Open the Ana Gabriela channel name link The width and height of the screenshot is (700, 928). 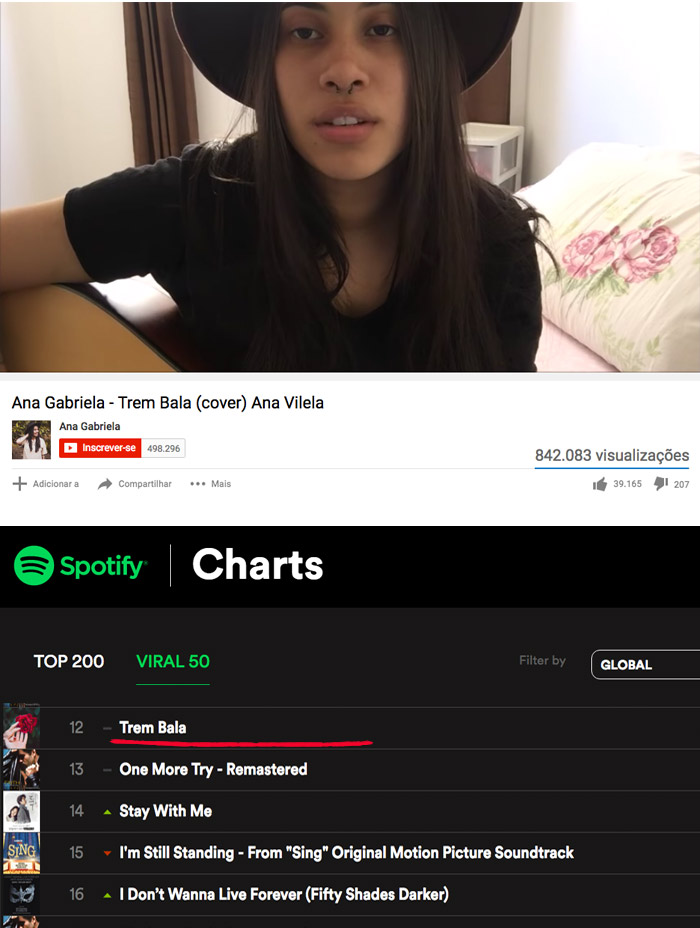click(x=89, y=426)
